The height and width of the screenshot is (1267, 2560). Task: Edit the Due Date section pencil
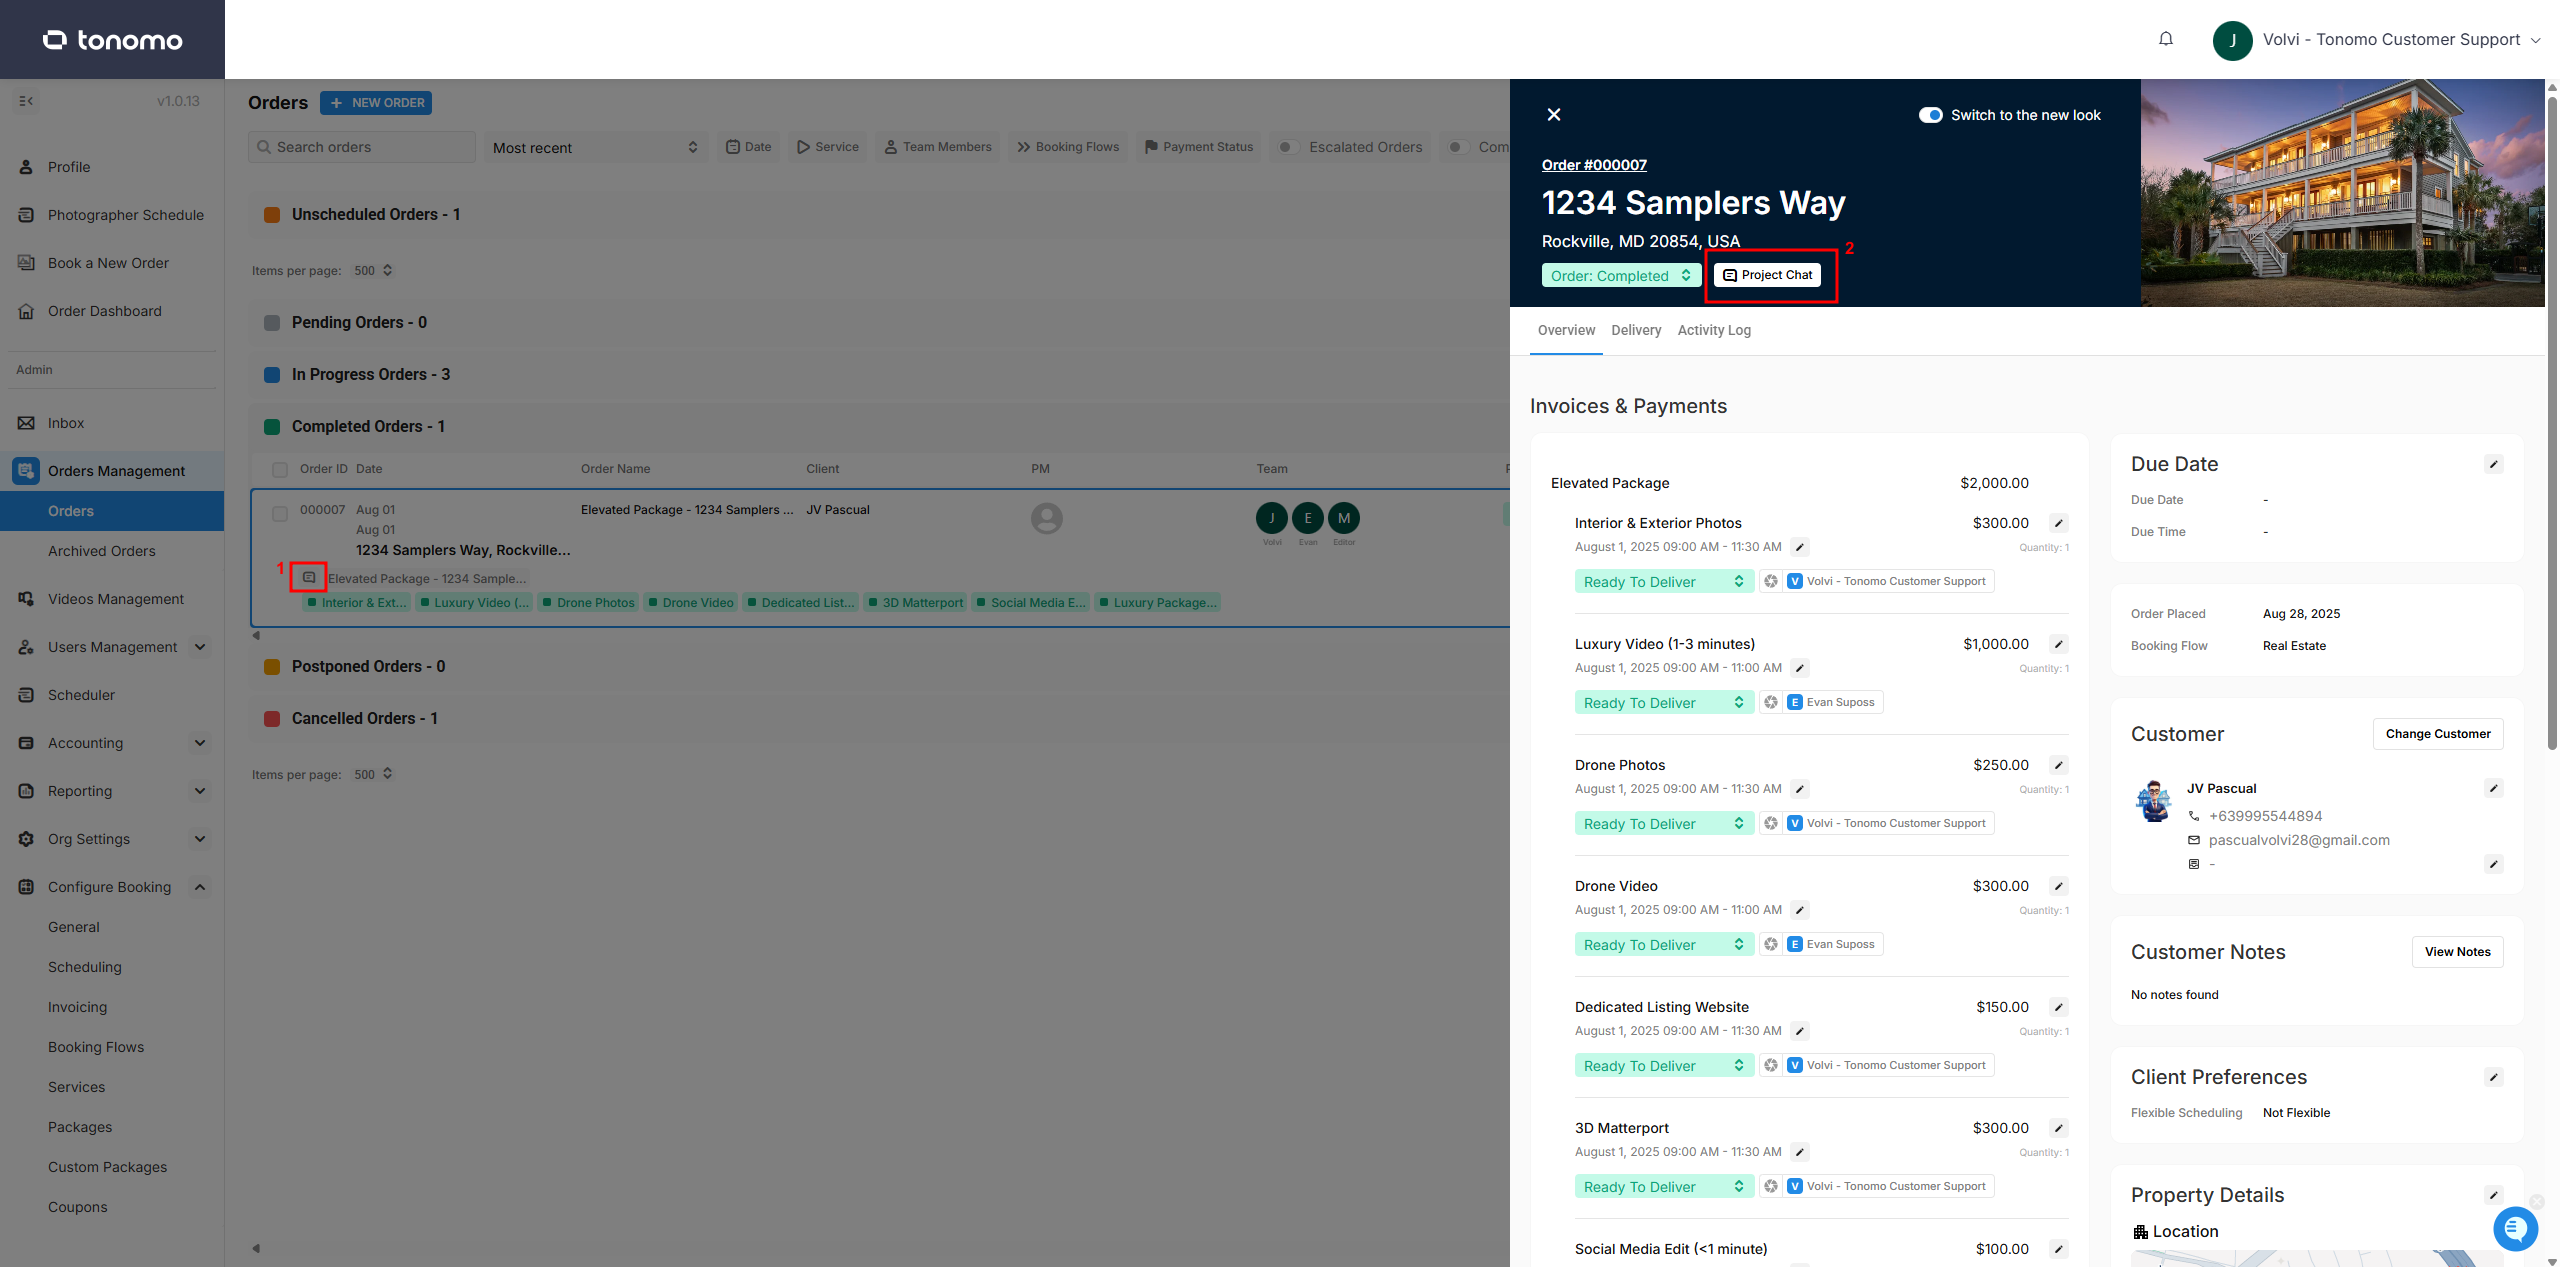(2494, 464)
